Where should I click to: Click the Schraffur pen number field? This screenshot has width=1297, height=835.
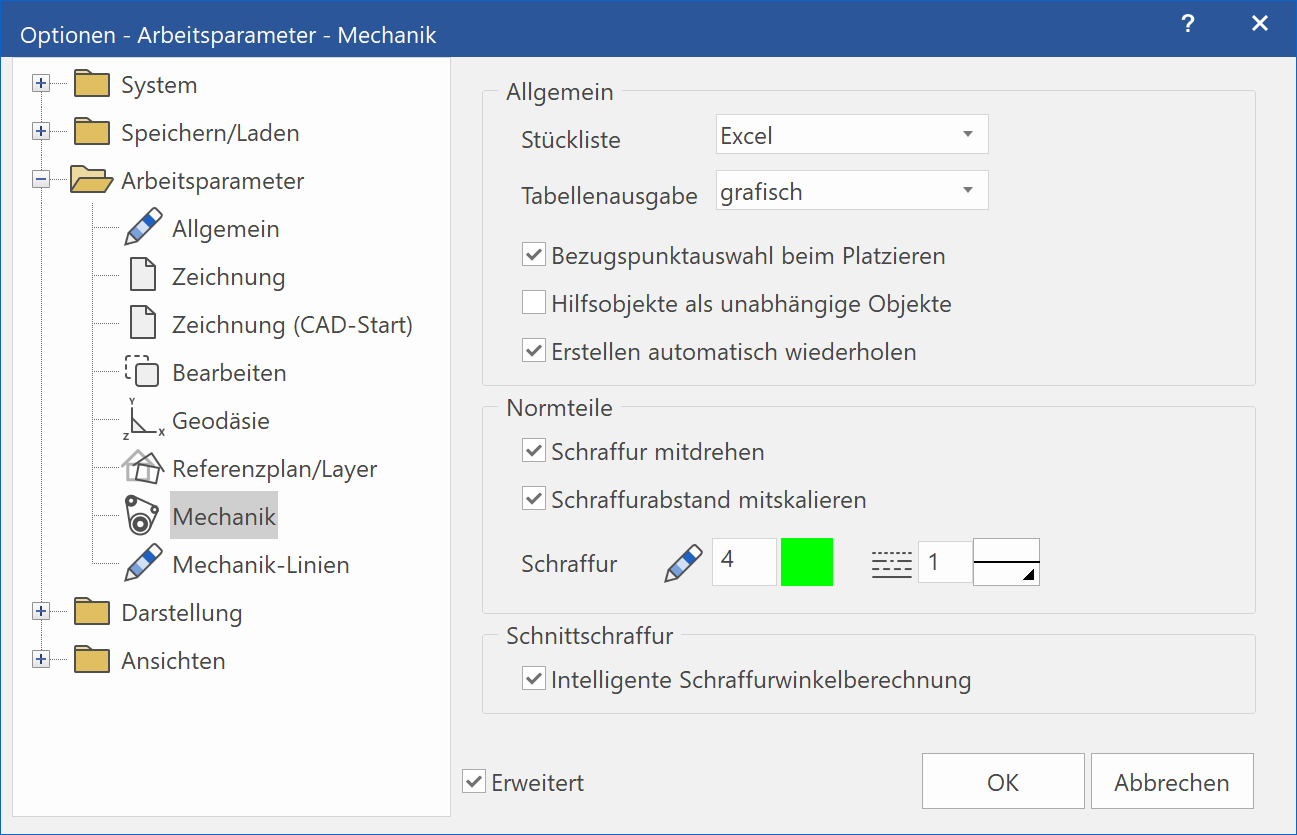(x=744, y=562)
